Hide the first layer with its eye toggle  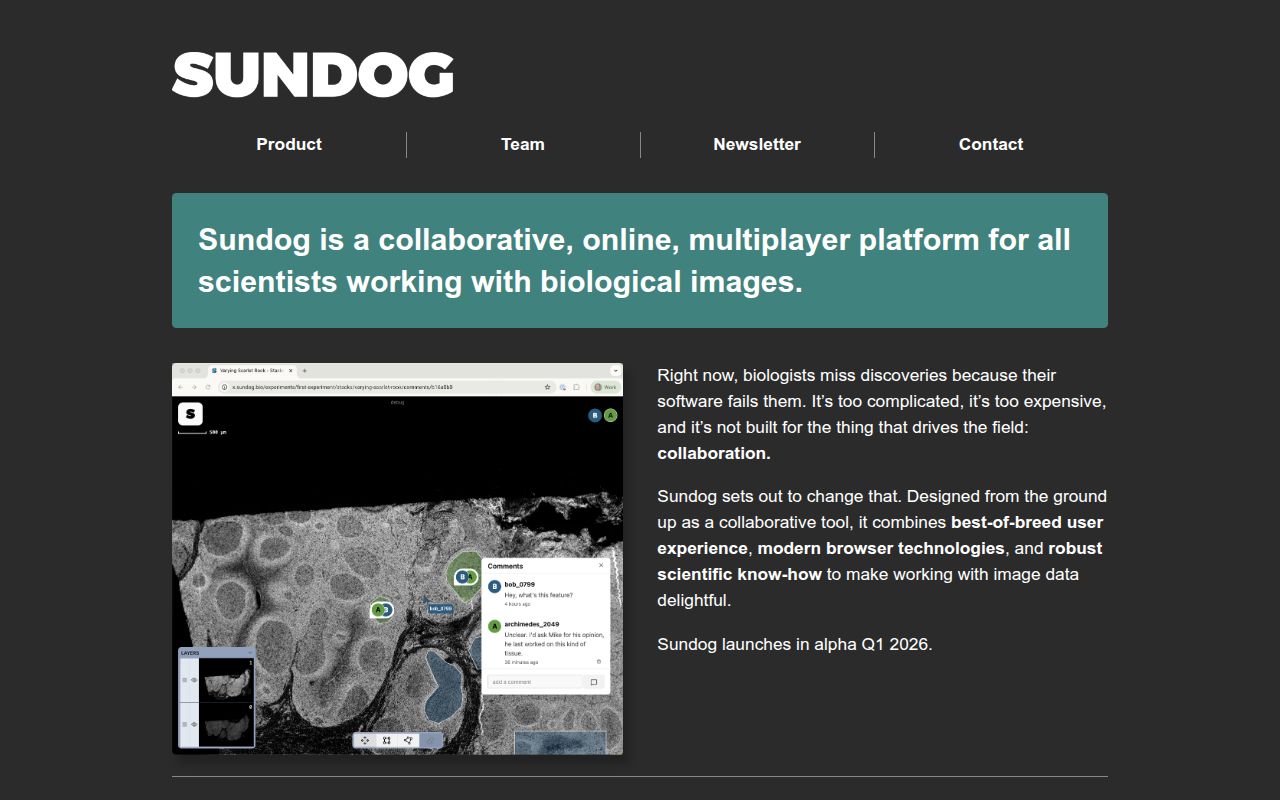point(194,679)
